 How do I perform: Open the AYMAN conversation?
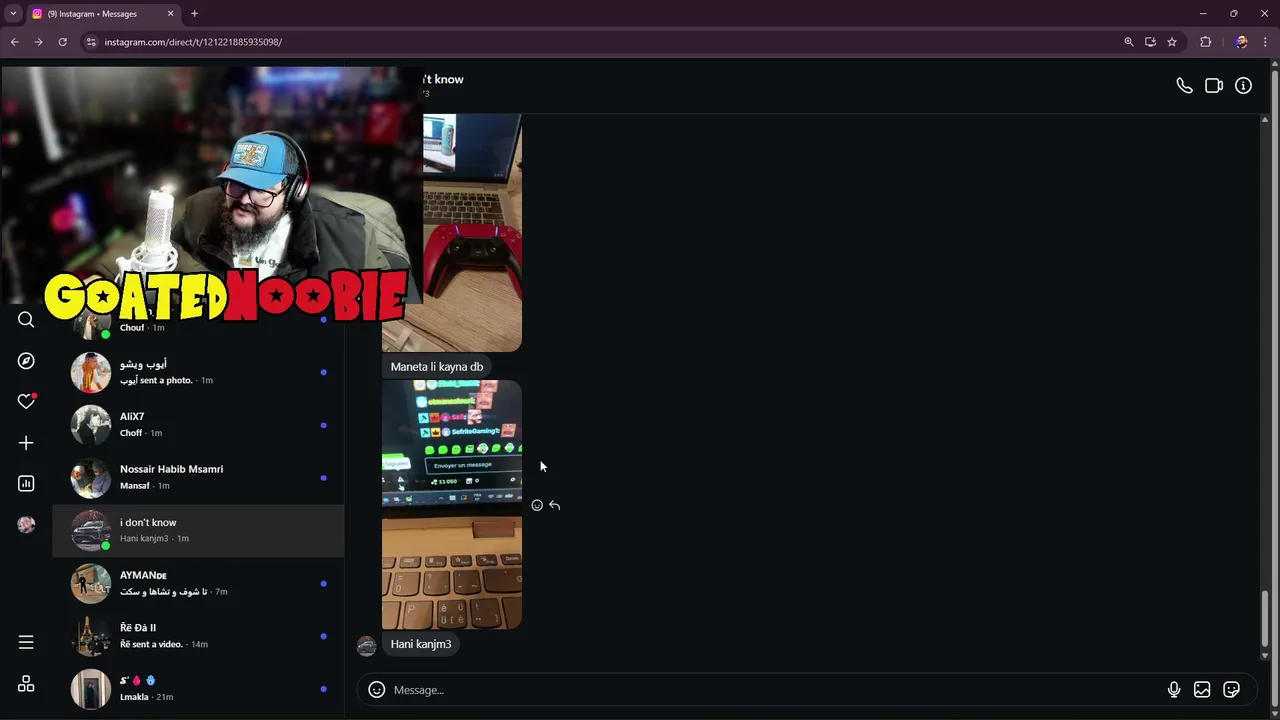pyautogui.click(x=198, y=584)
